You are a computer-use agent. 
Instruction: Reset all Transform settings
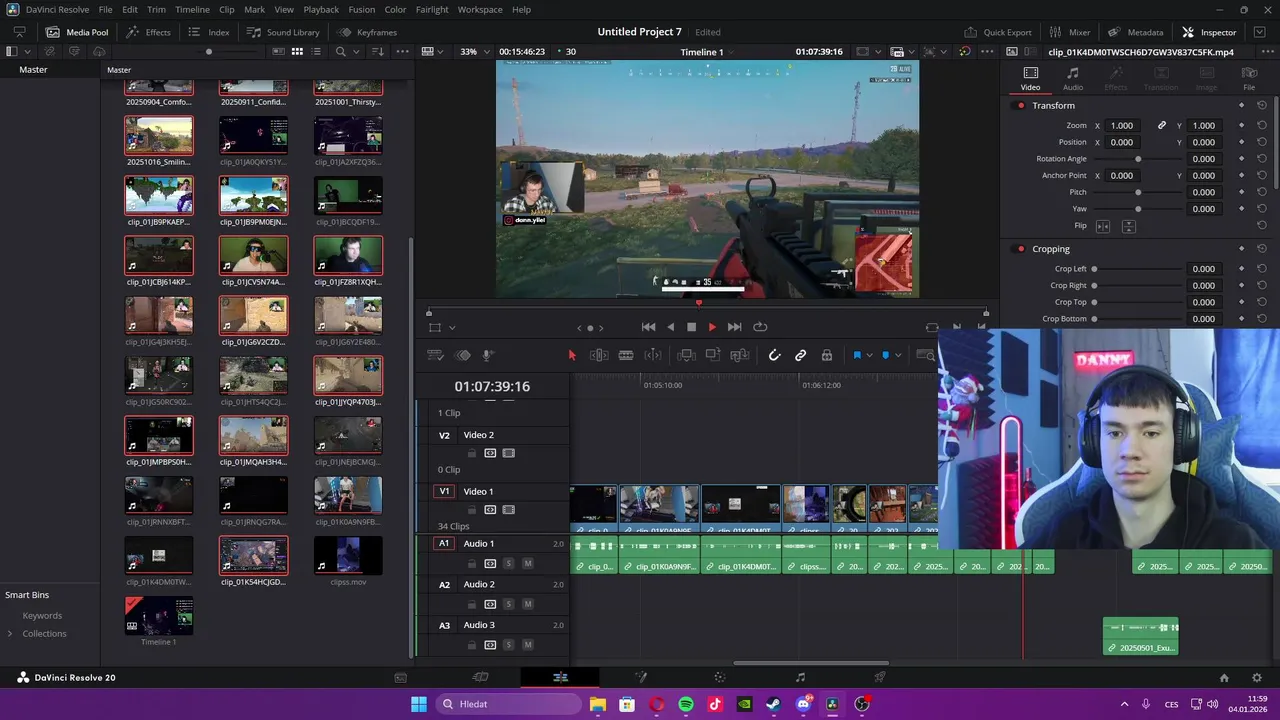(x=1262, y=105)
